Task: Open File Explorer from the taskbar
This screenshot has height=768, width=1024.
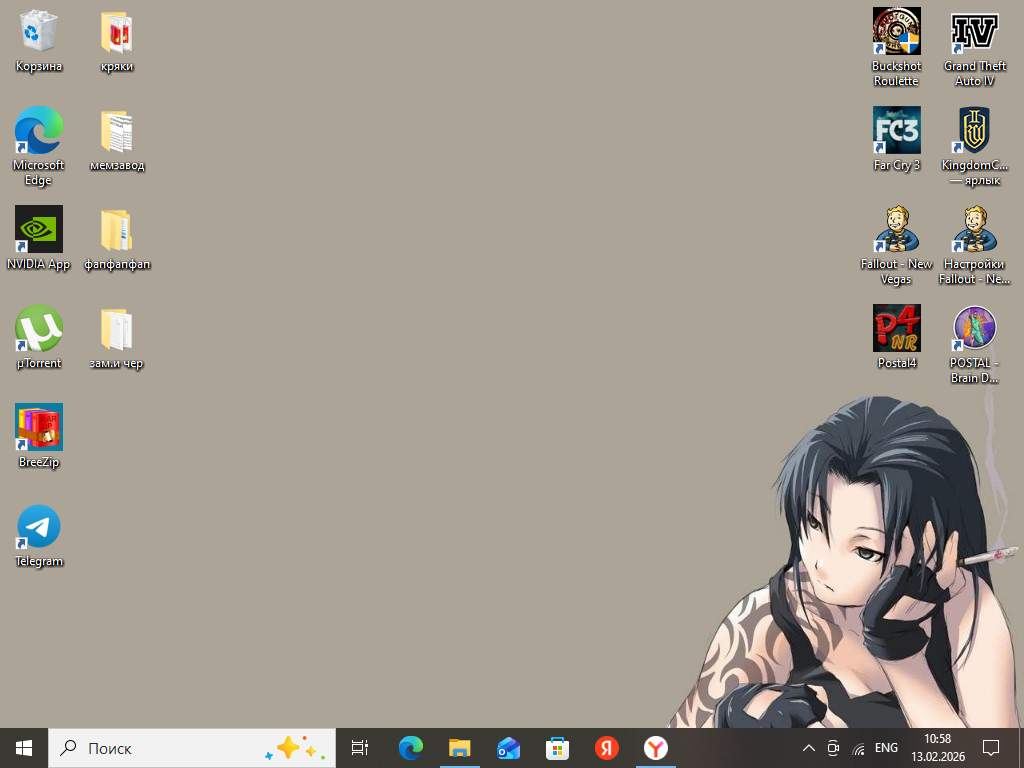Action: click(460, 748)
